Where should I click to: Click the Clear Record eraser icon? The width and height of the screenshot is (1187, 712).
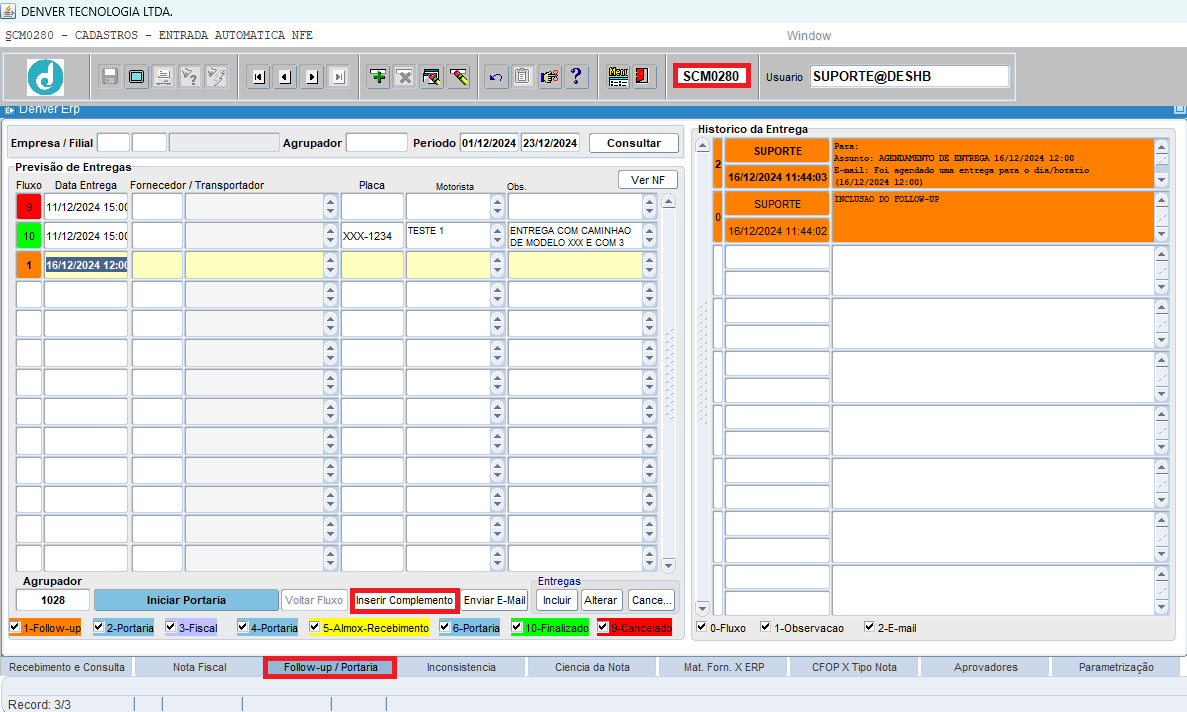tap(431, 76)
